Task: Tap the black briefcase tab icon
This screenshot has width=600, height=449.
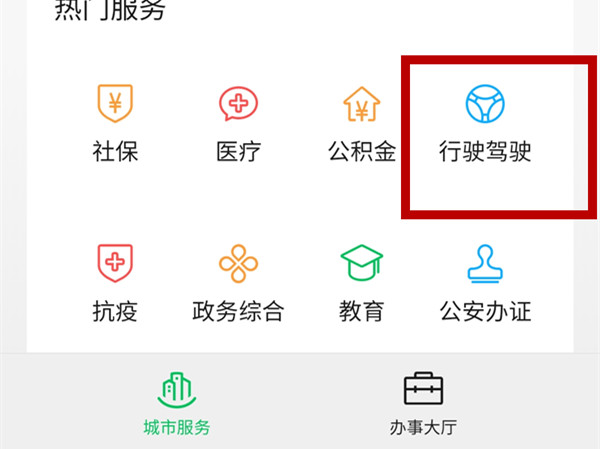Action: [x=423, y=389]
